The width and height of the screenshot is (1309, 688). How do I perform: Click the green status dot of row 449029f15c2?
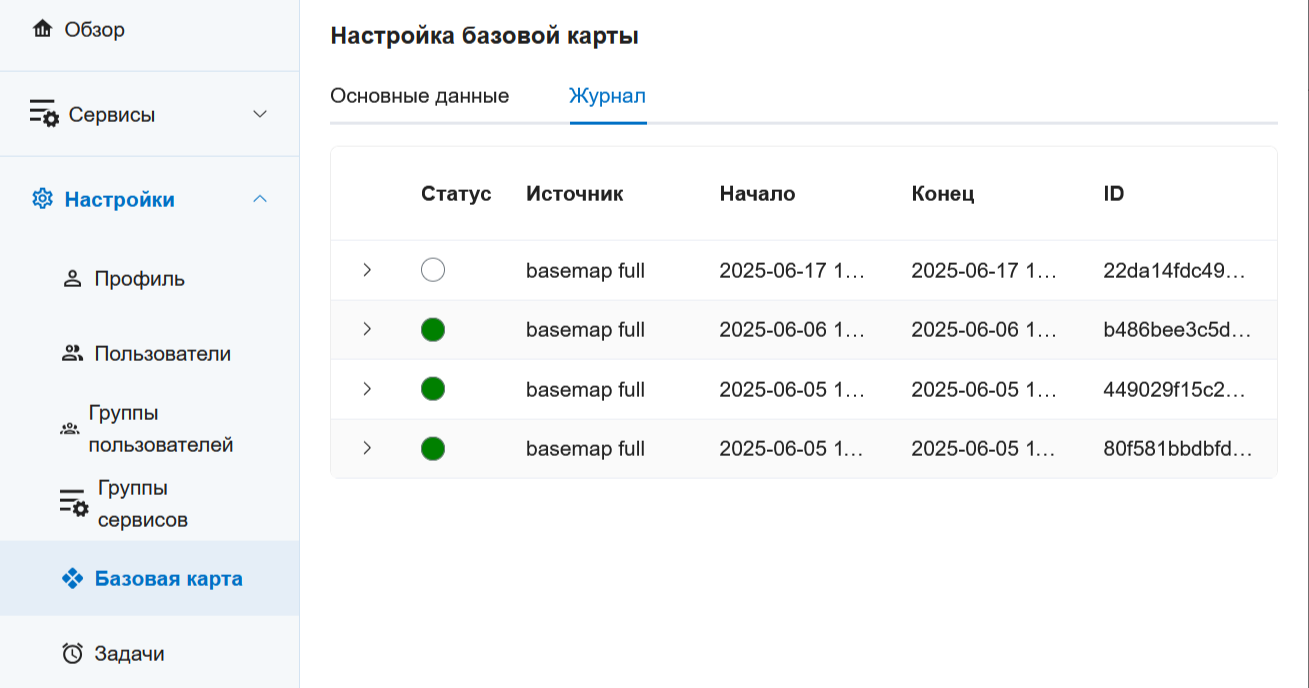tap(433, 389)
